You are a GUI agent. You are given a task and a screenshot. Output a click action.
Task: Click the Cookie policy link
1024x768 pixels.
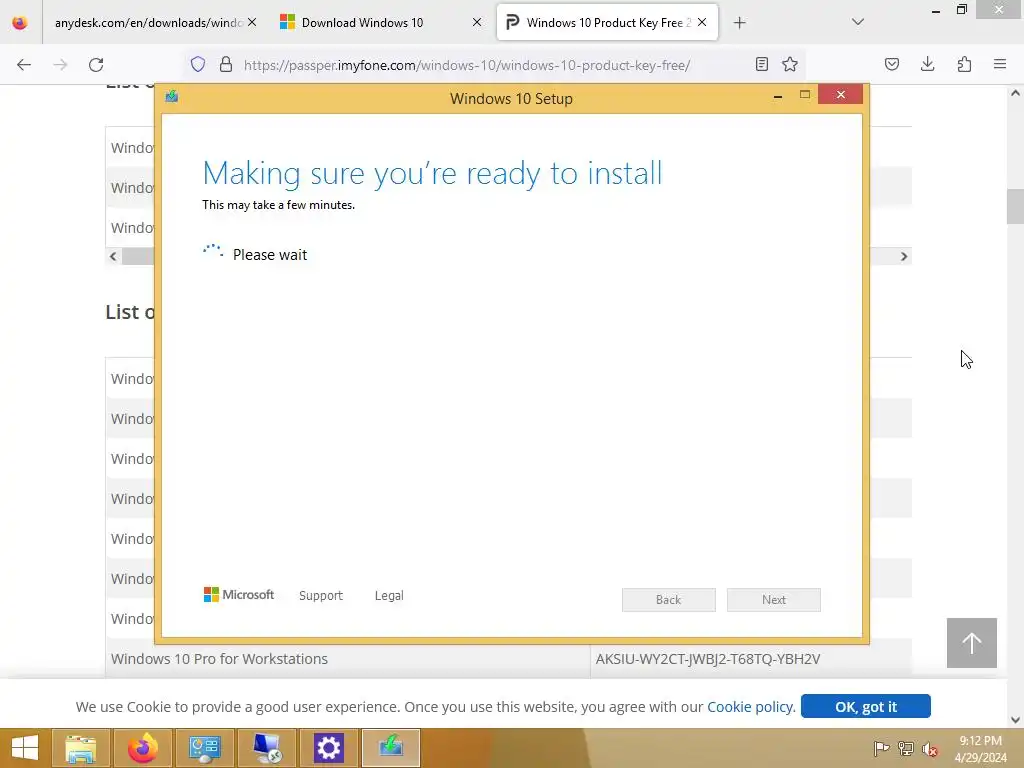pyautogui.click(x=751, y=707)
